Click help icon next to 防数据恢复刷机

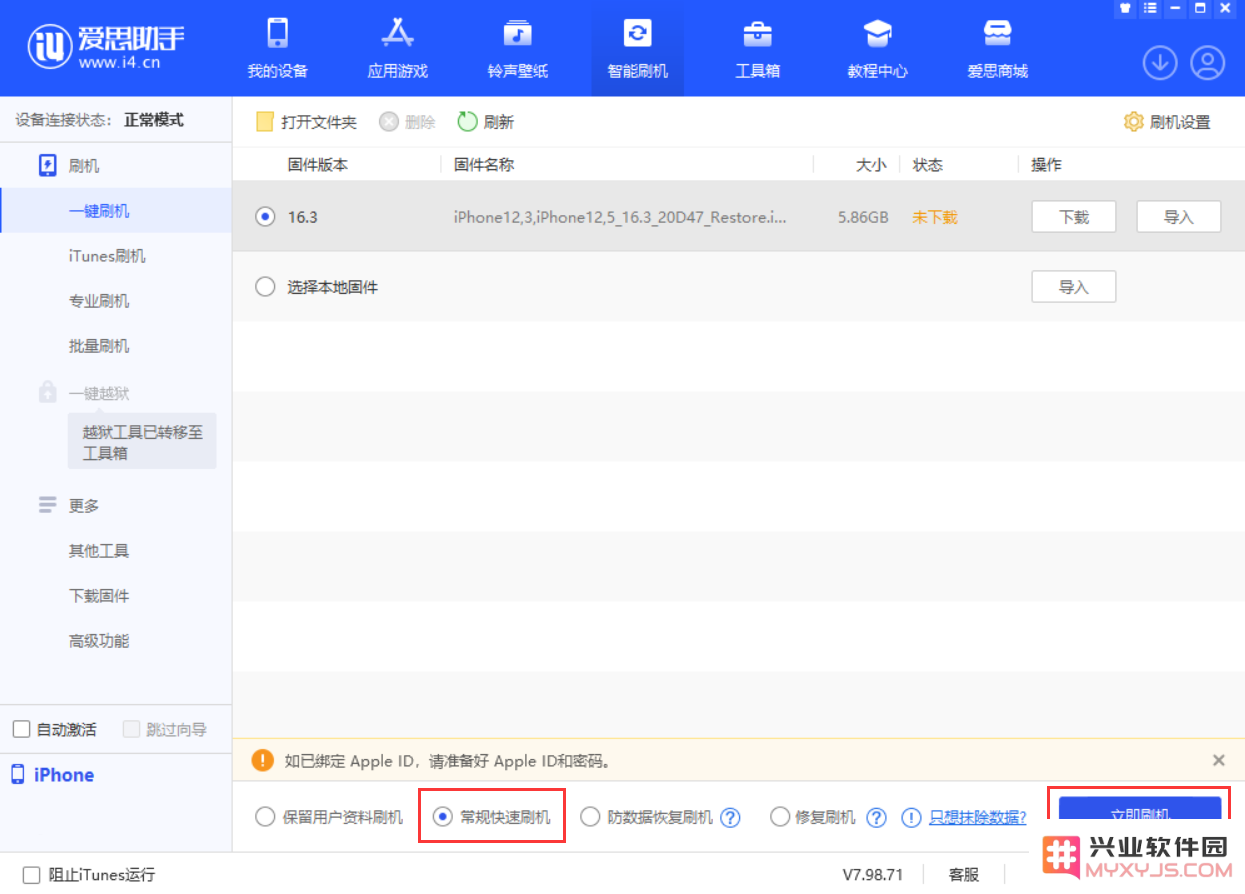[x=731, y=818]
